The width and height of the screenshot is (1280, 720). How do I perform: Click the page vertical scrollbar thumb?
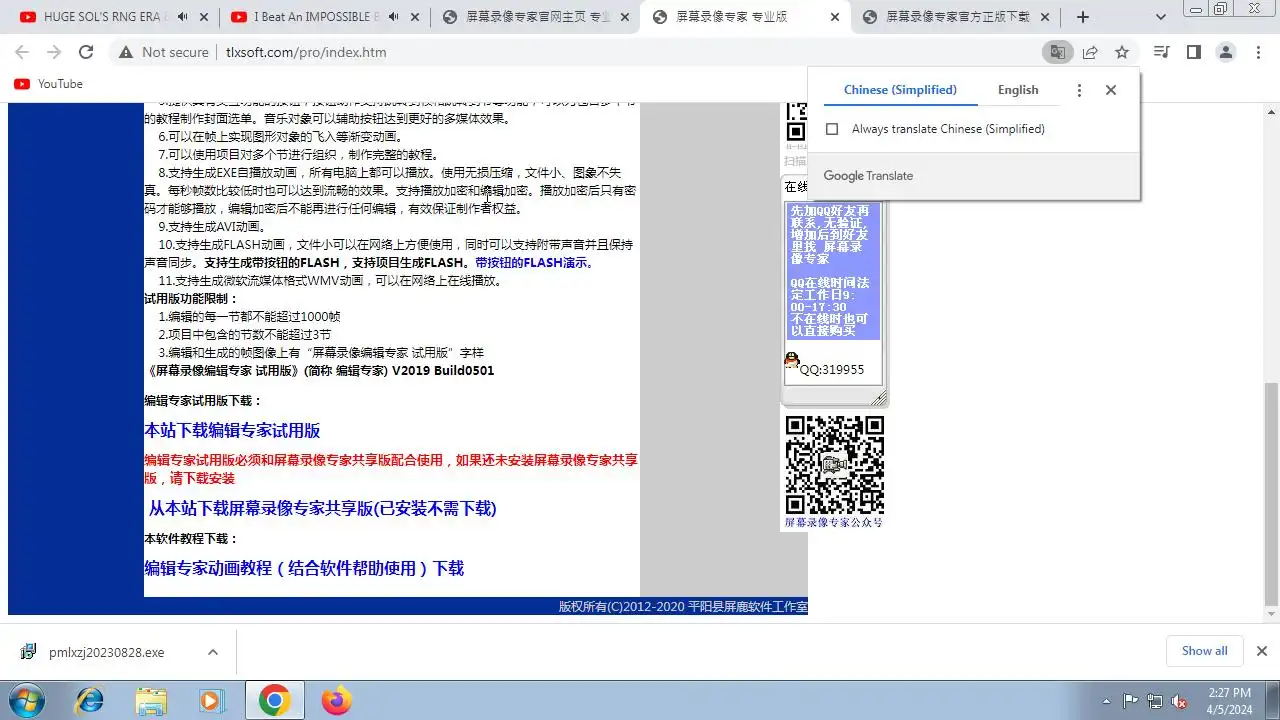[x=1271, y=494]
